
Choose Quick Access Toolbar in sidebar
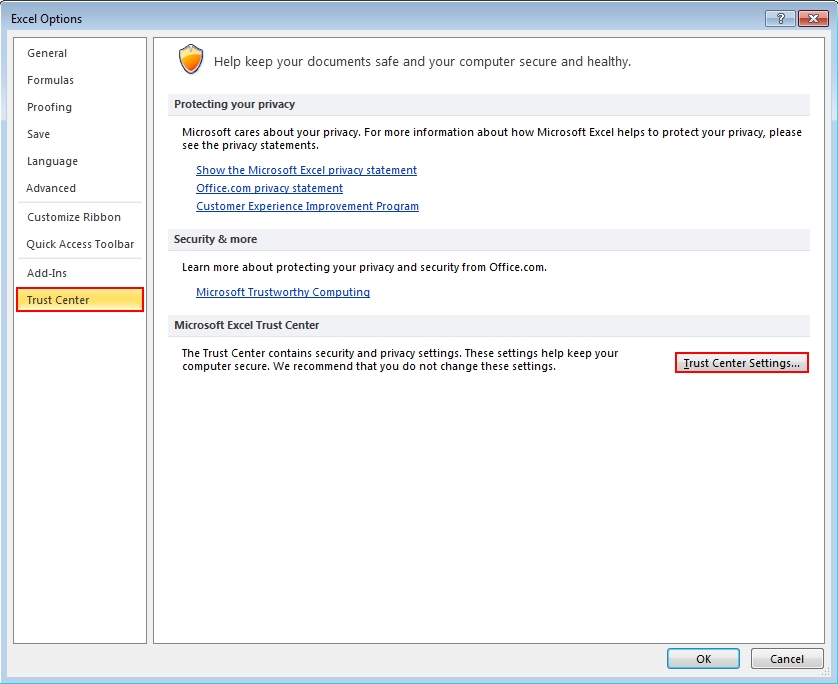80,244
